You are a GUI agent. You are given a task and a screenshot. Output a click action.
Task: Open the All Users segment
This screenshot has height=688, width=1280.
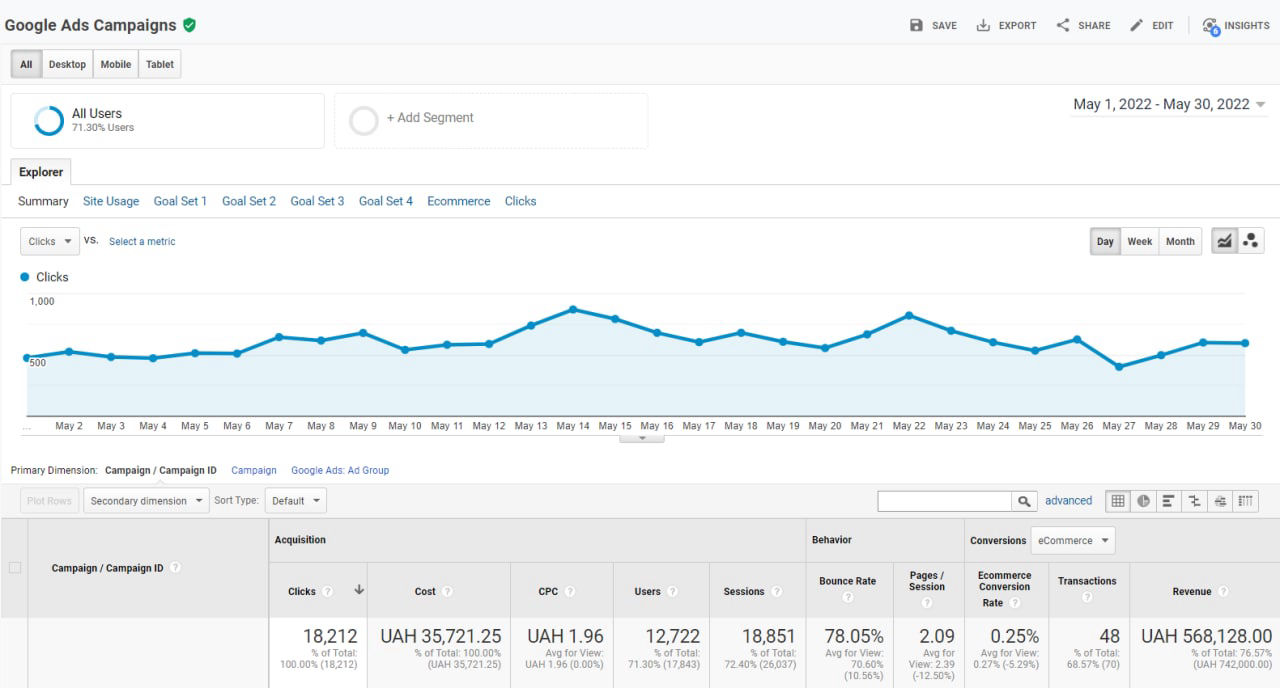click(168, 121)
